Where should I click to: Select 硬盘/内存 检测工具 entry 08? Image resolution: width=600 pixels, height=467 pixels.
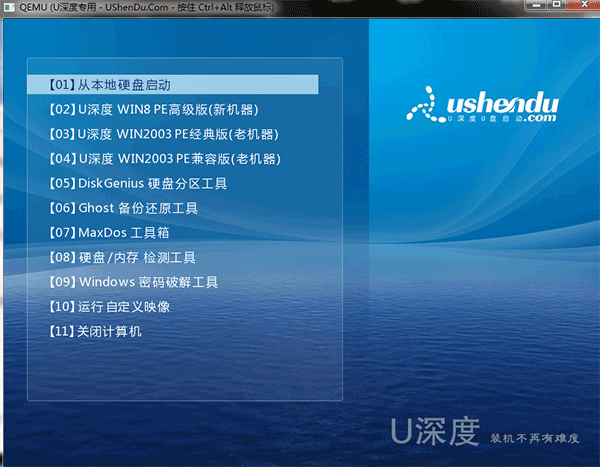[122, 257]
